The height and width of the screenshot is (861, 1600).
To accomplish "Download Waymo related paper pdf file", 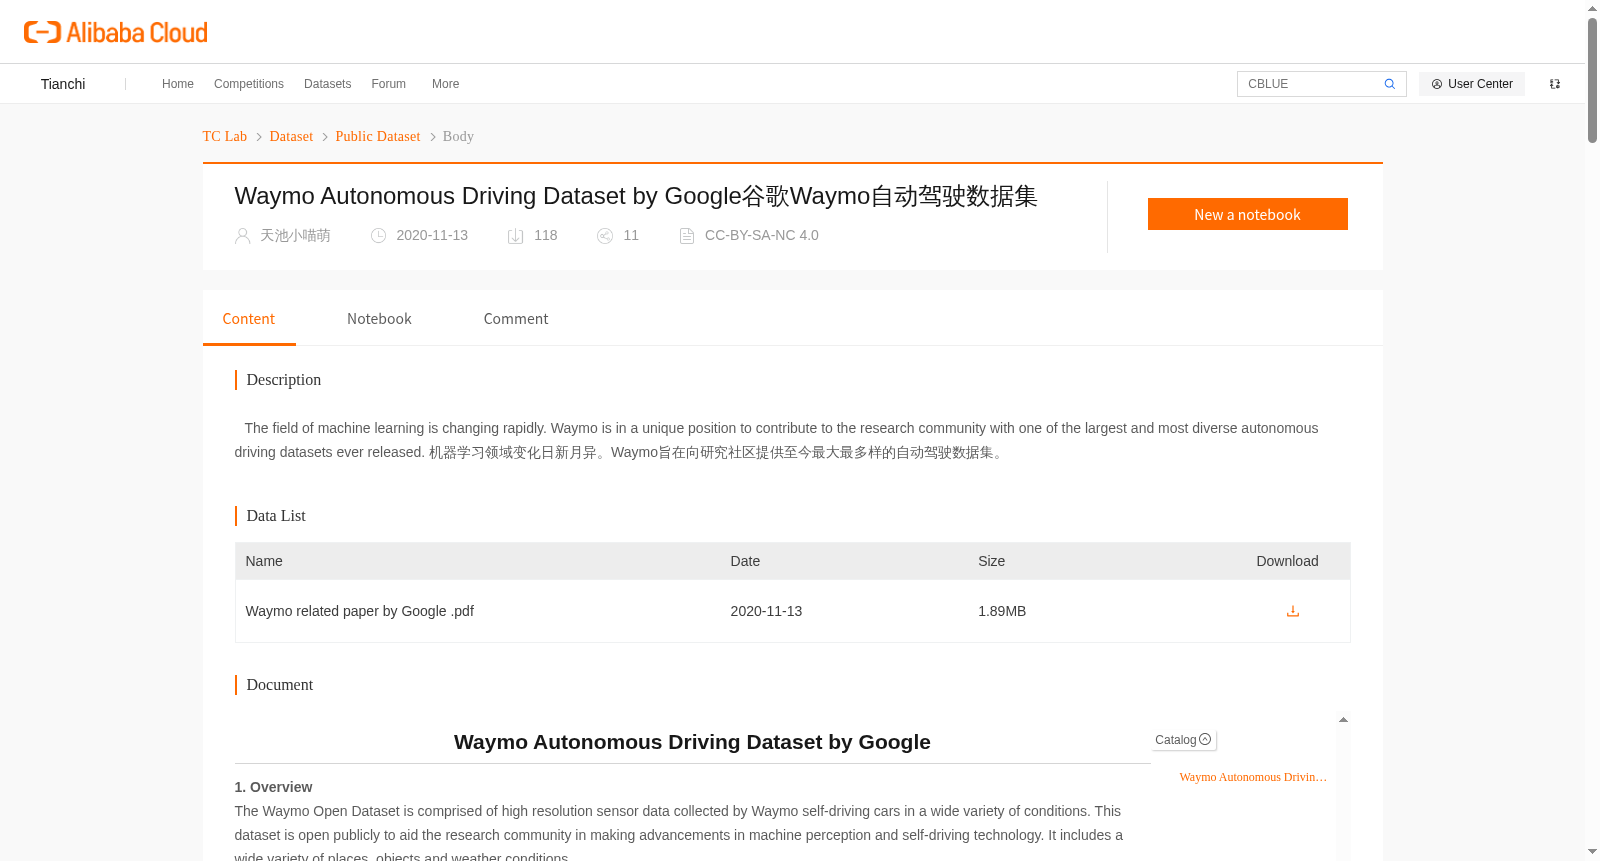I will (1293, 611).
